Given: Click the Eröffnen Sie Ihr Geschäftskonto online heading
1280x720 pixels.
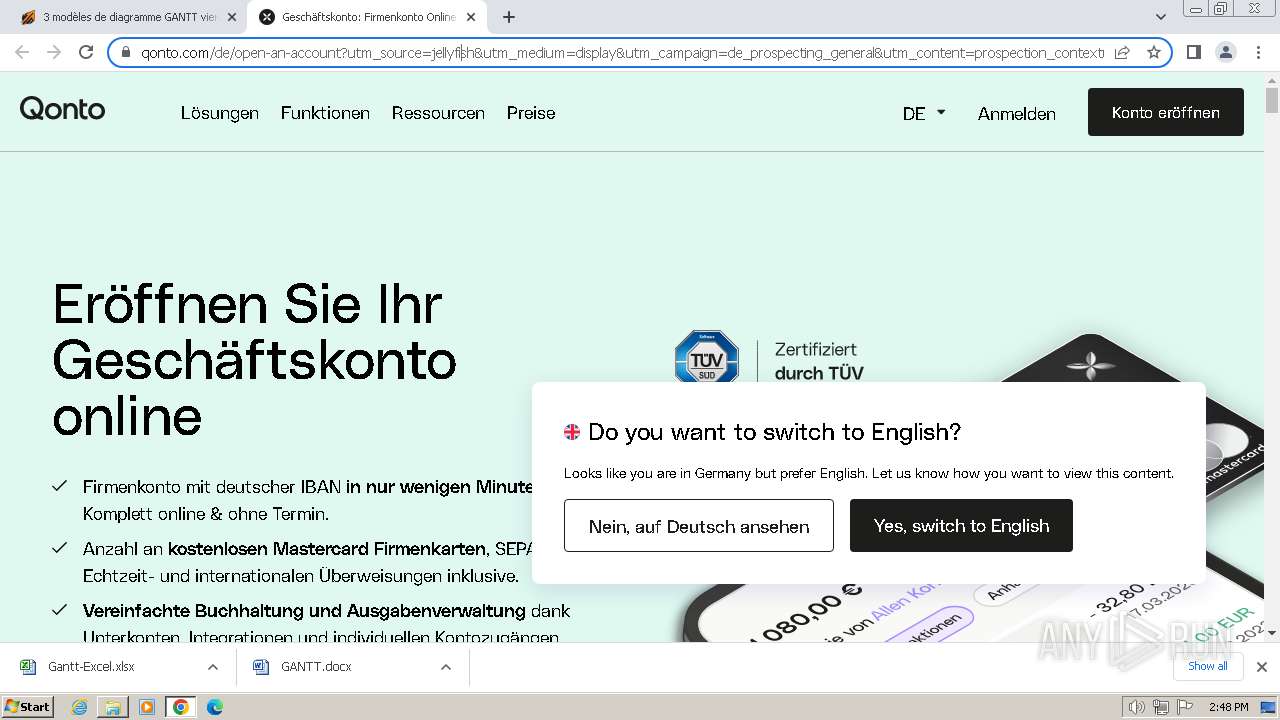Looking at the screenshot, I should click(255, 359).
